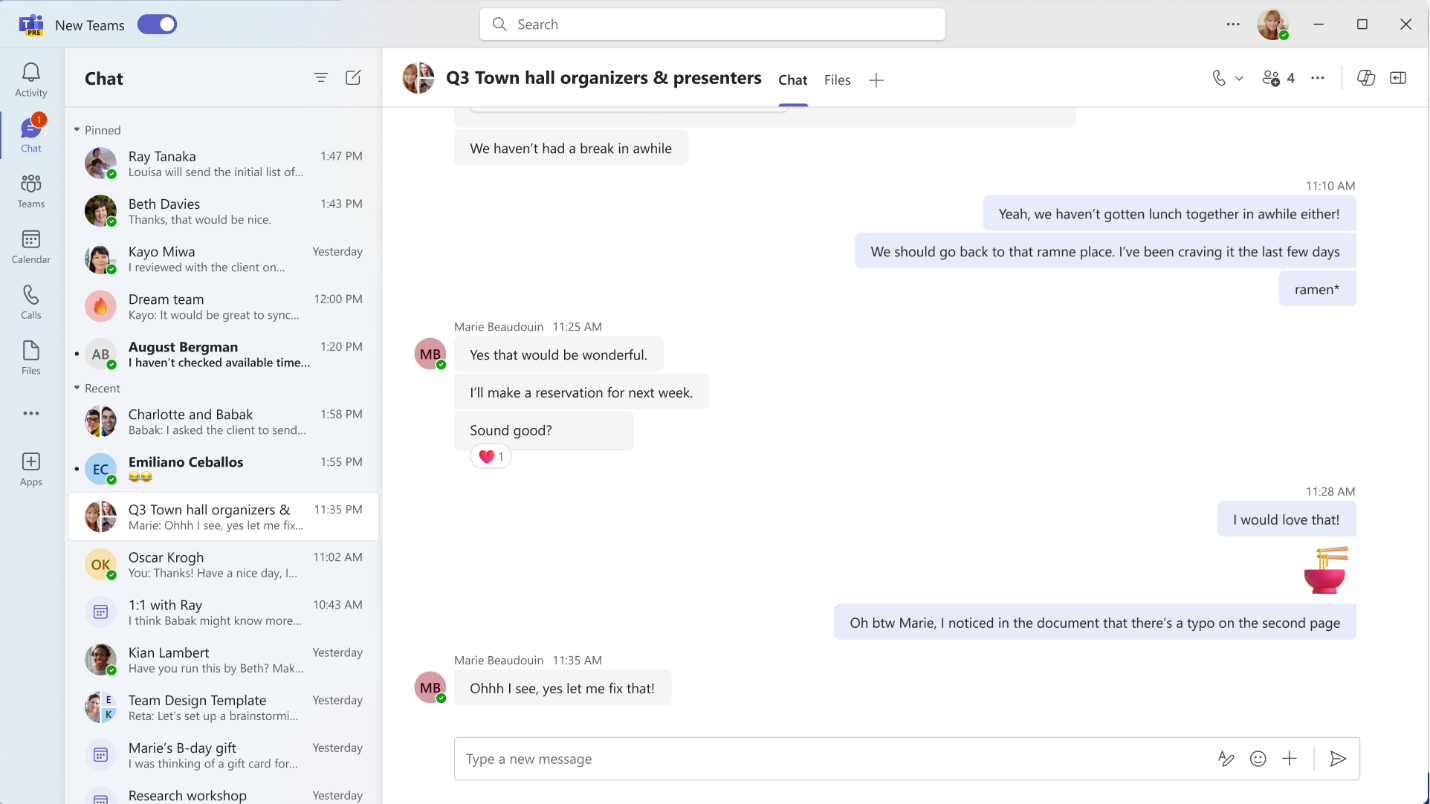Image resolution: width=1430 pixels, height=804 pixels.
Task: Start a new chat with compose icon
Action: pos(353,78)
